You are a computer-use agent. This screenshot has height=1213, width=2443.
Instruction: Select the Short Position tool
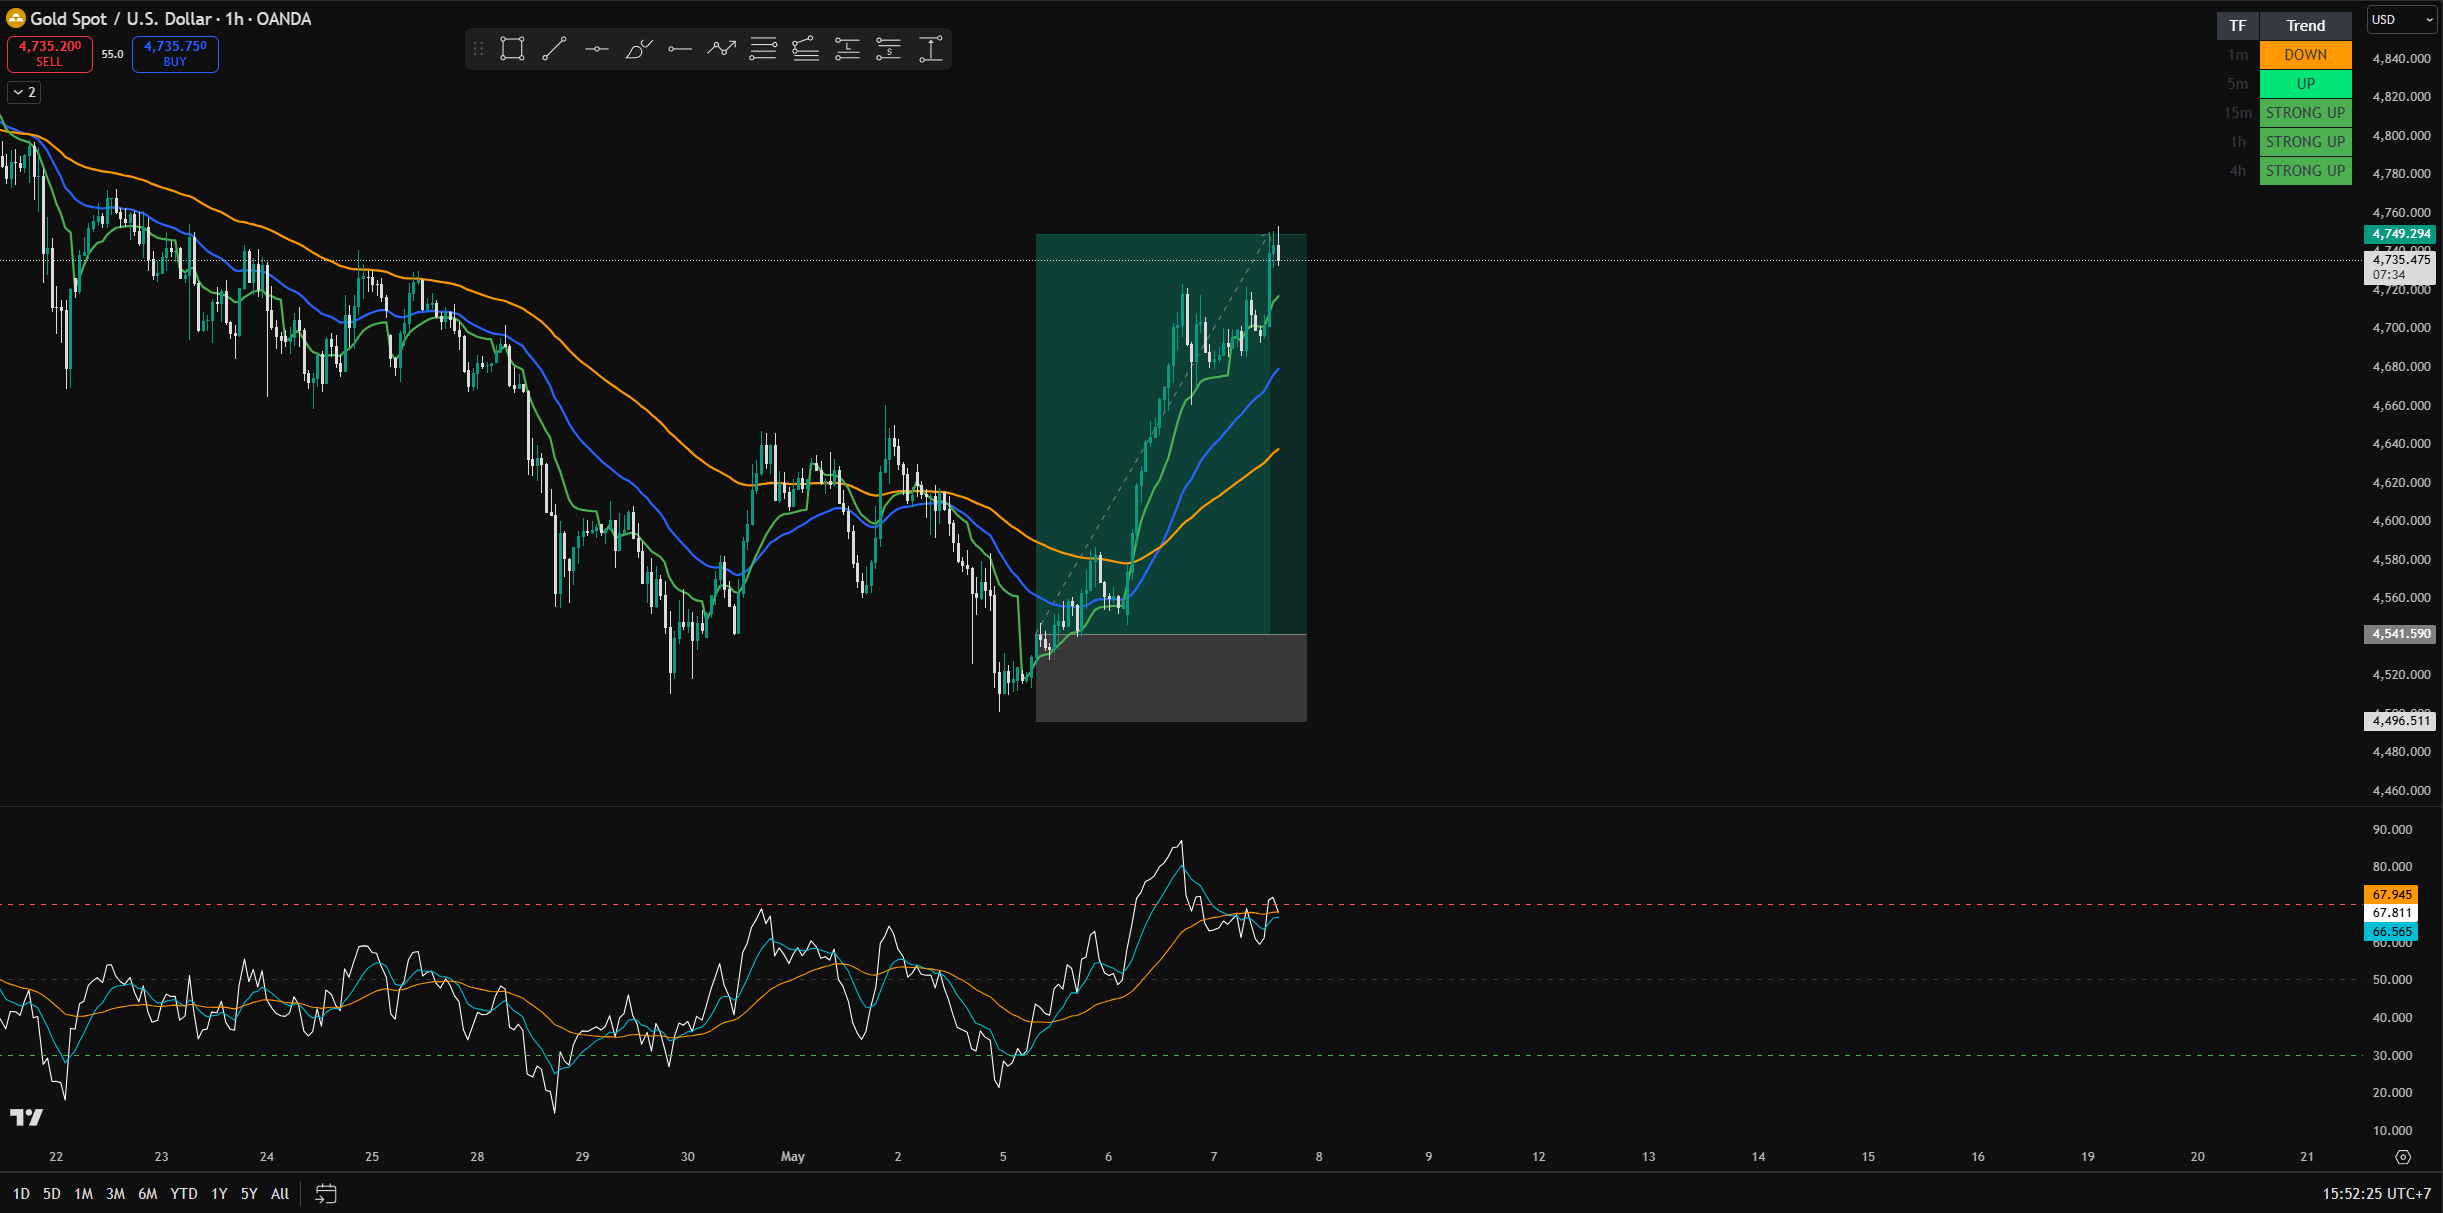pos(888,49)
